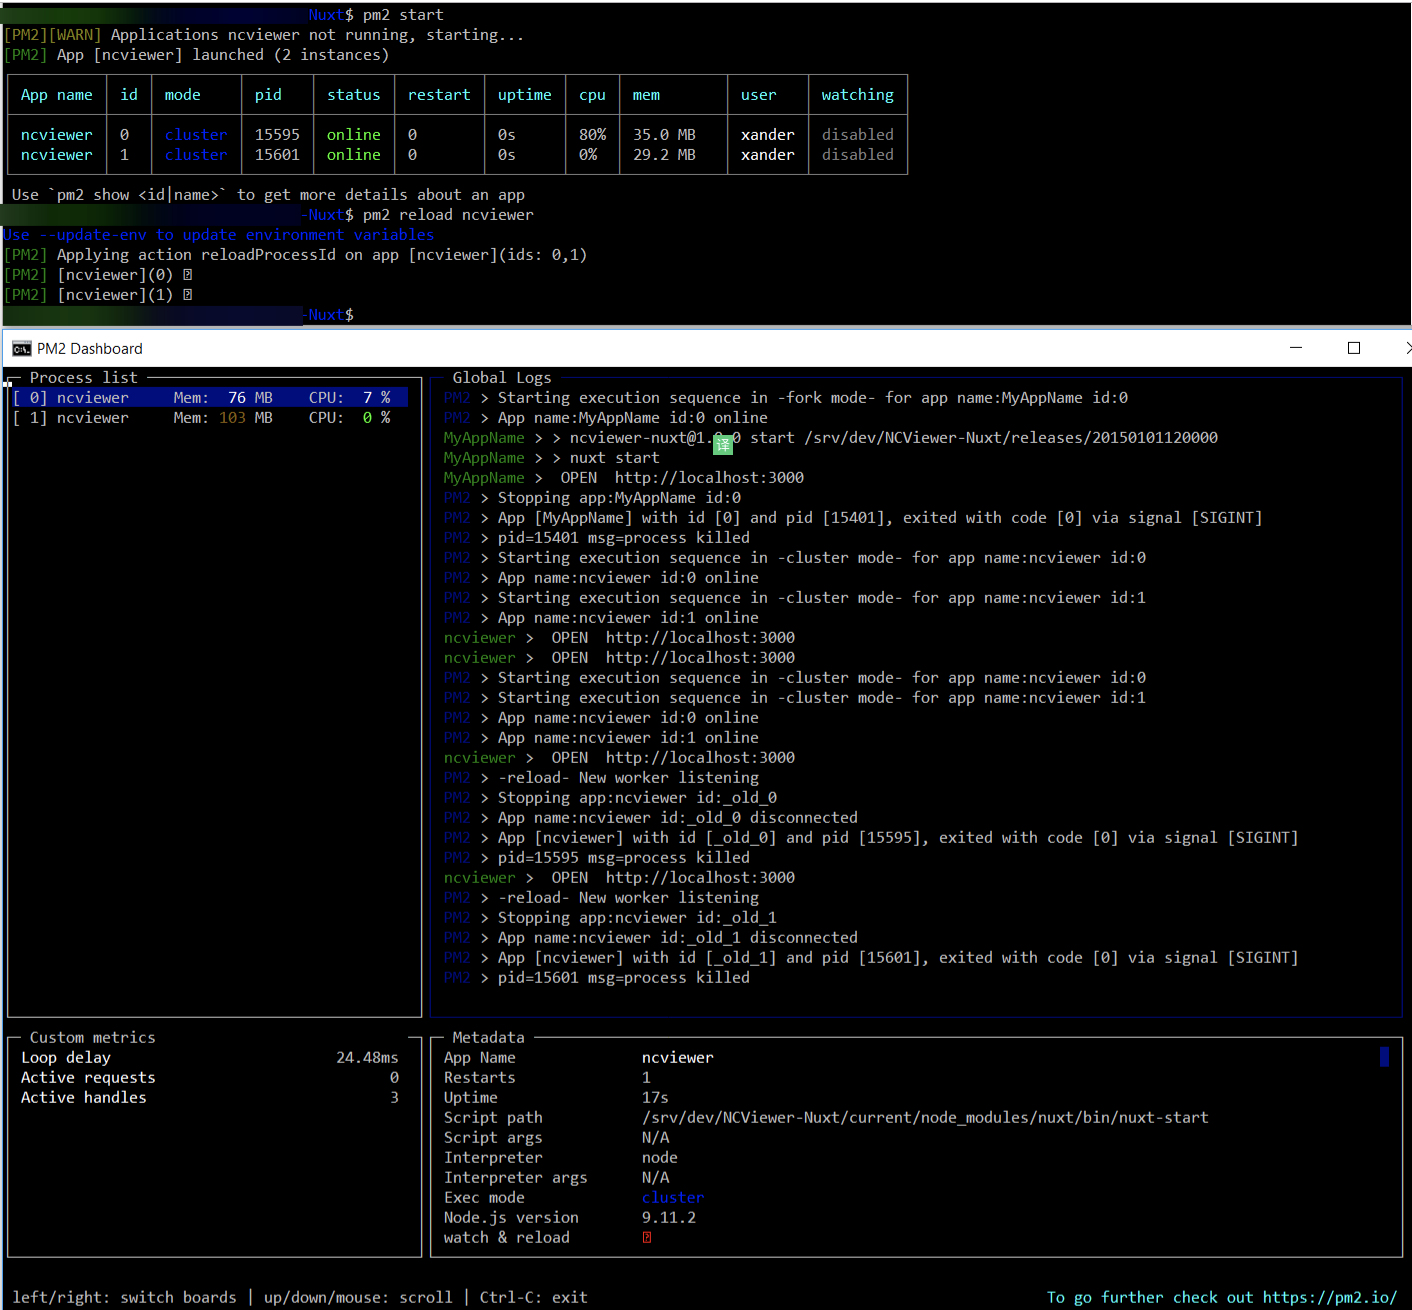
Task: Click the Process list panel title
Action: point(84,378)
